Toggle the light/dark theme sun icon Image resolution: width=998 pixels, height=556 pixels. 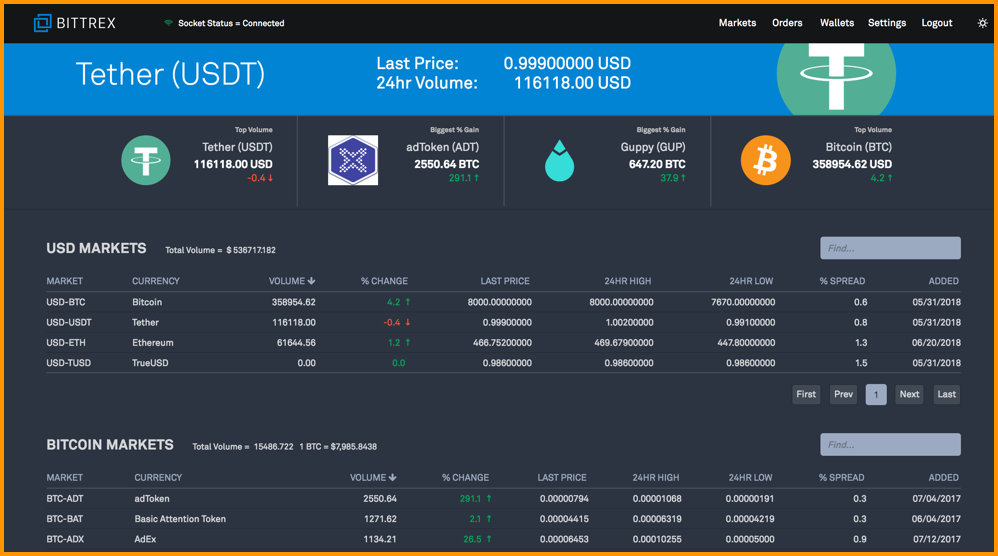tap(982, 23)
